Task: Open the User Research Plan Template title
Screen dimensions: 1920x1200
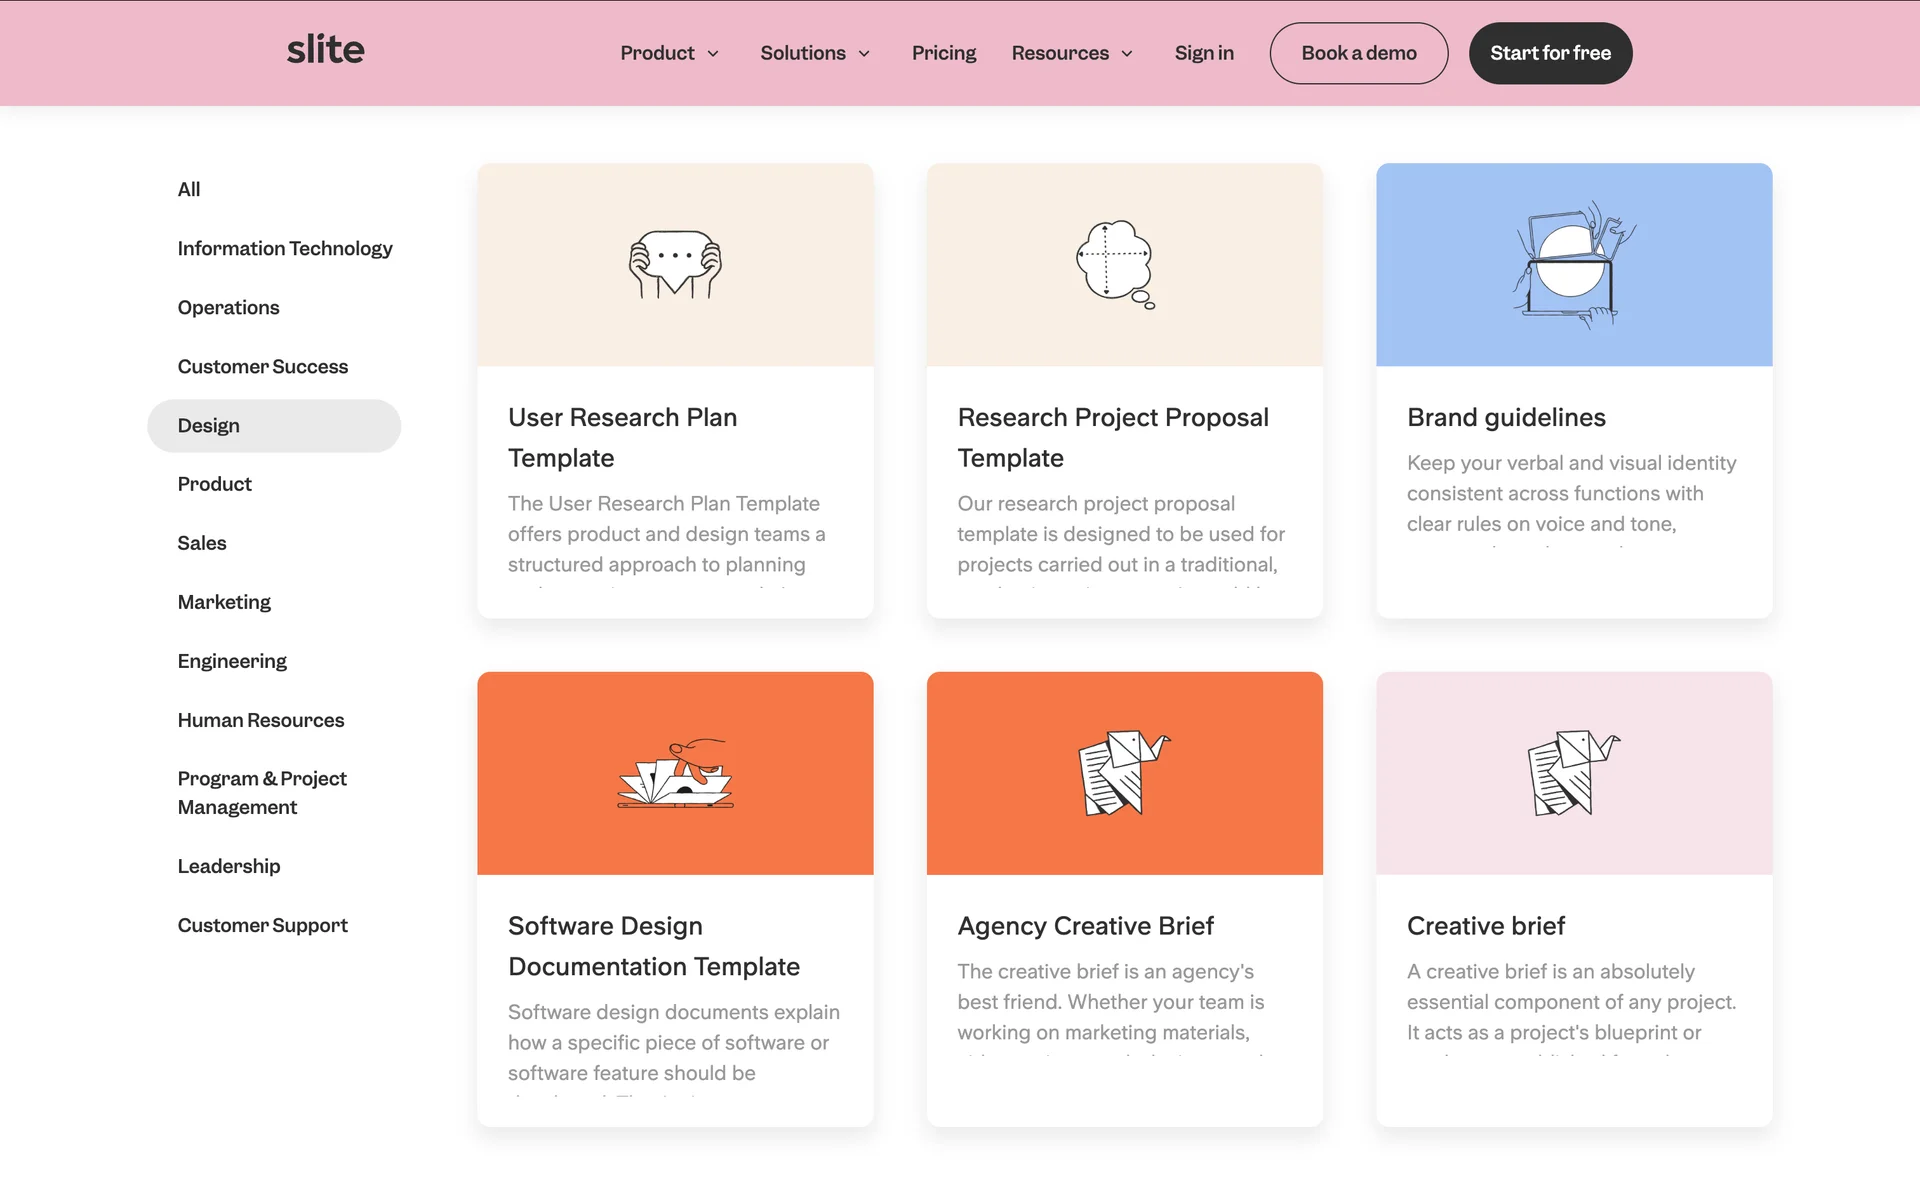Action: pos(622,437)
